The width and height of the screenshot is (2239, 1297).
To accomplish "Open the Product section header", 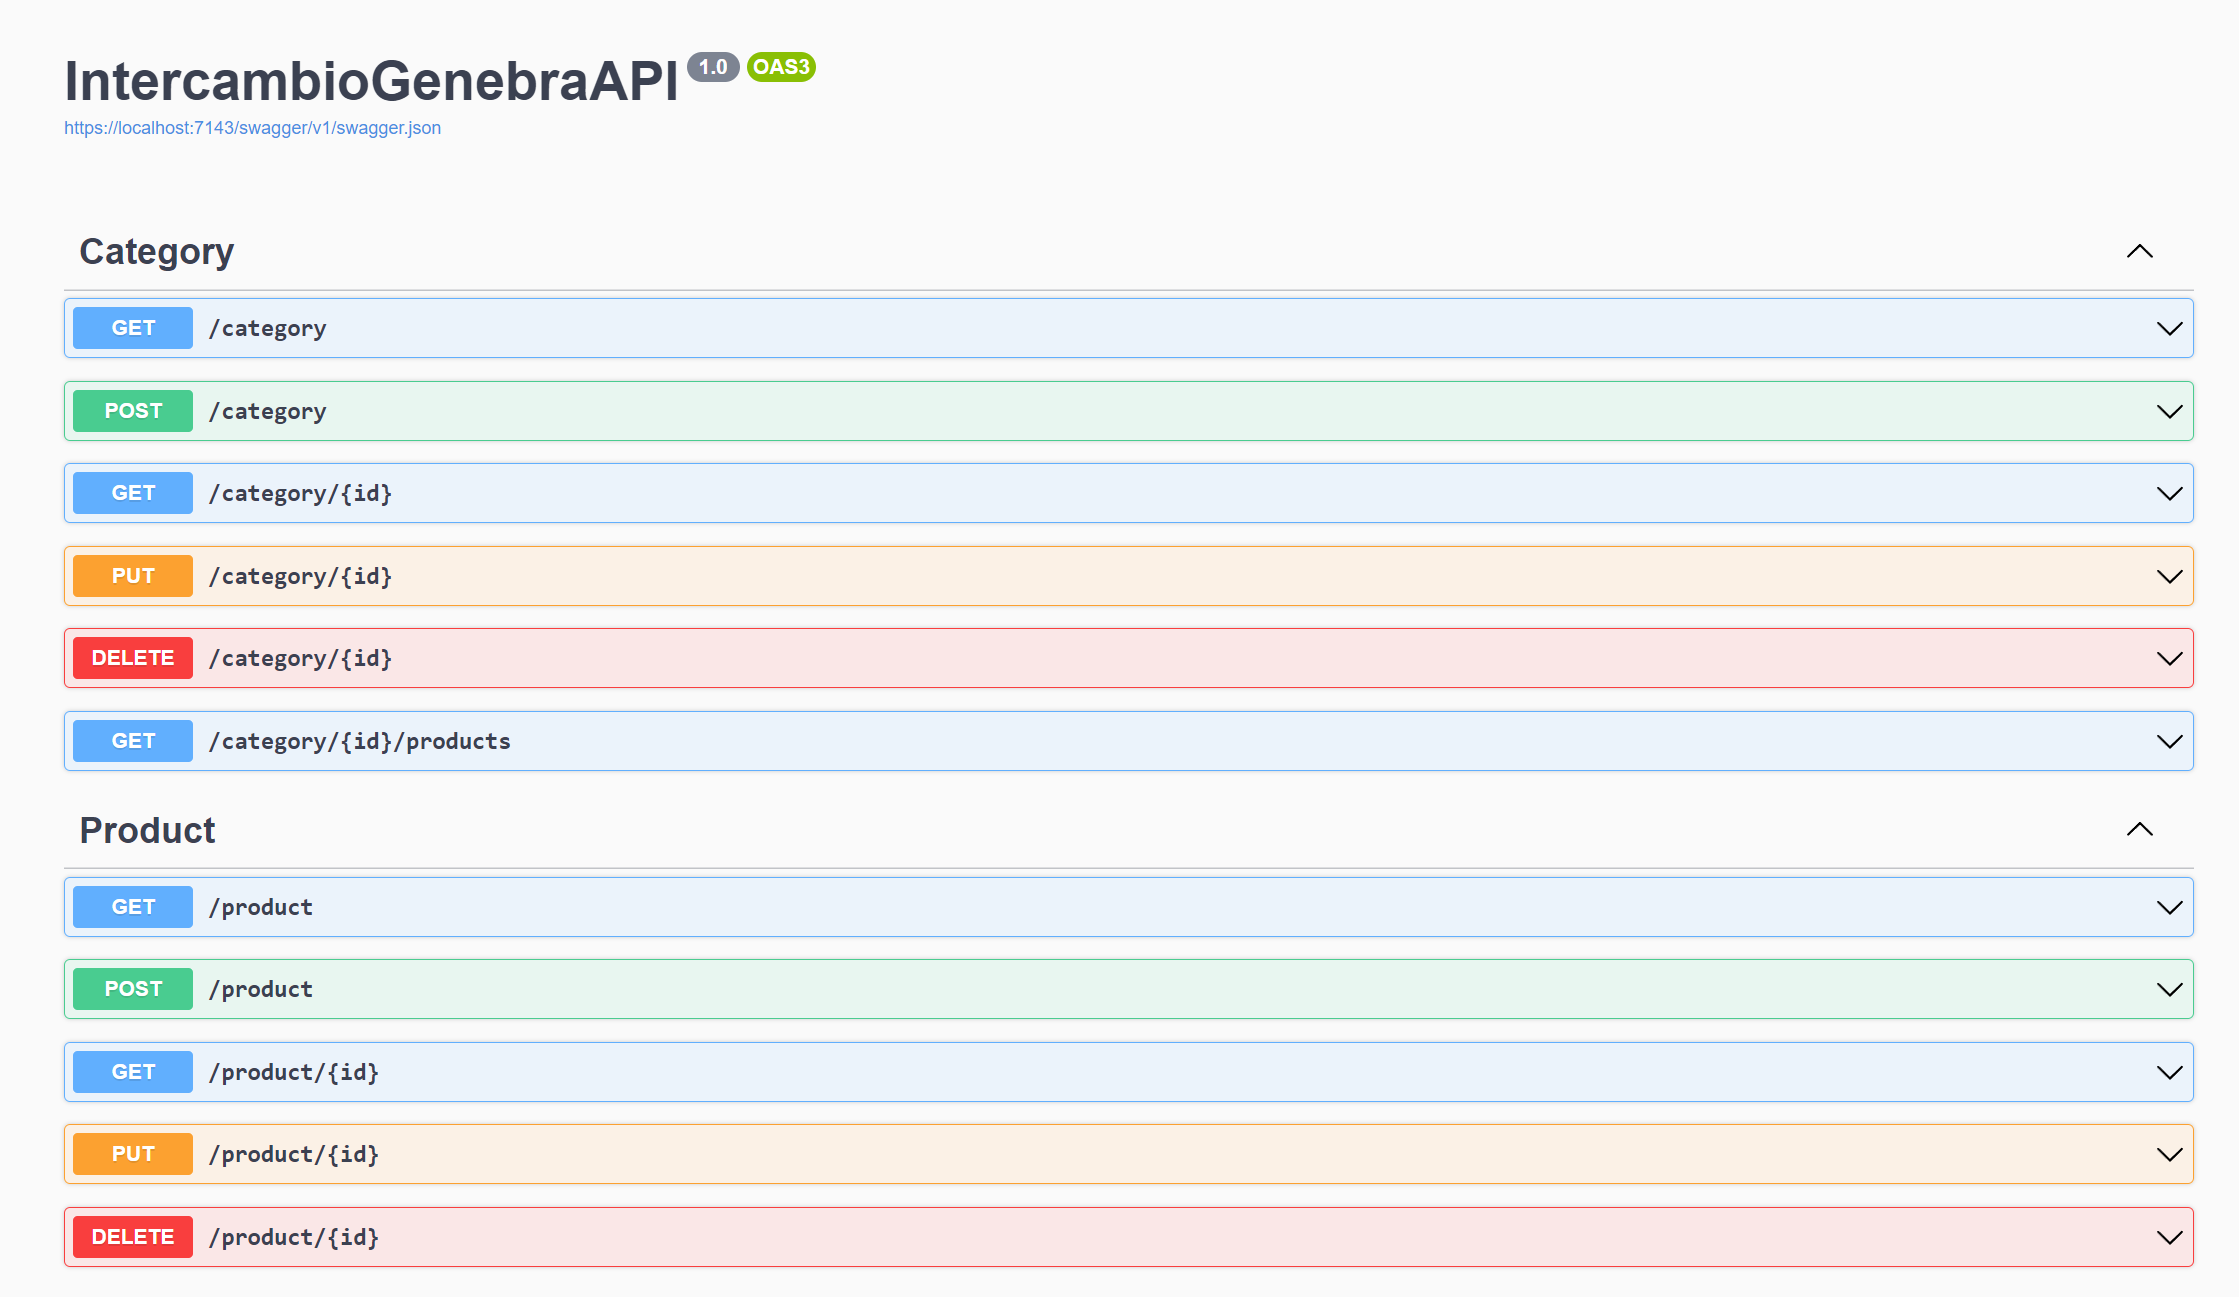I will click(x=147, y=829).
